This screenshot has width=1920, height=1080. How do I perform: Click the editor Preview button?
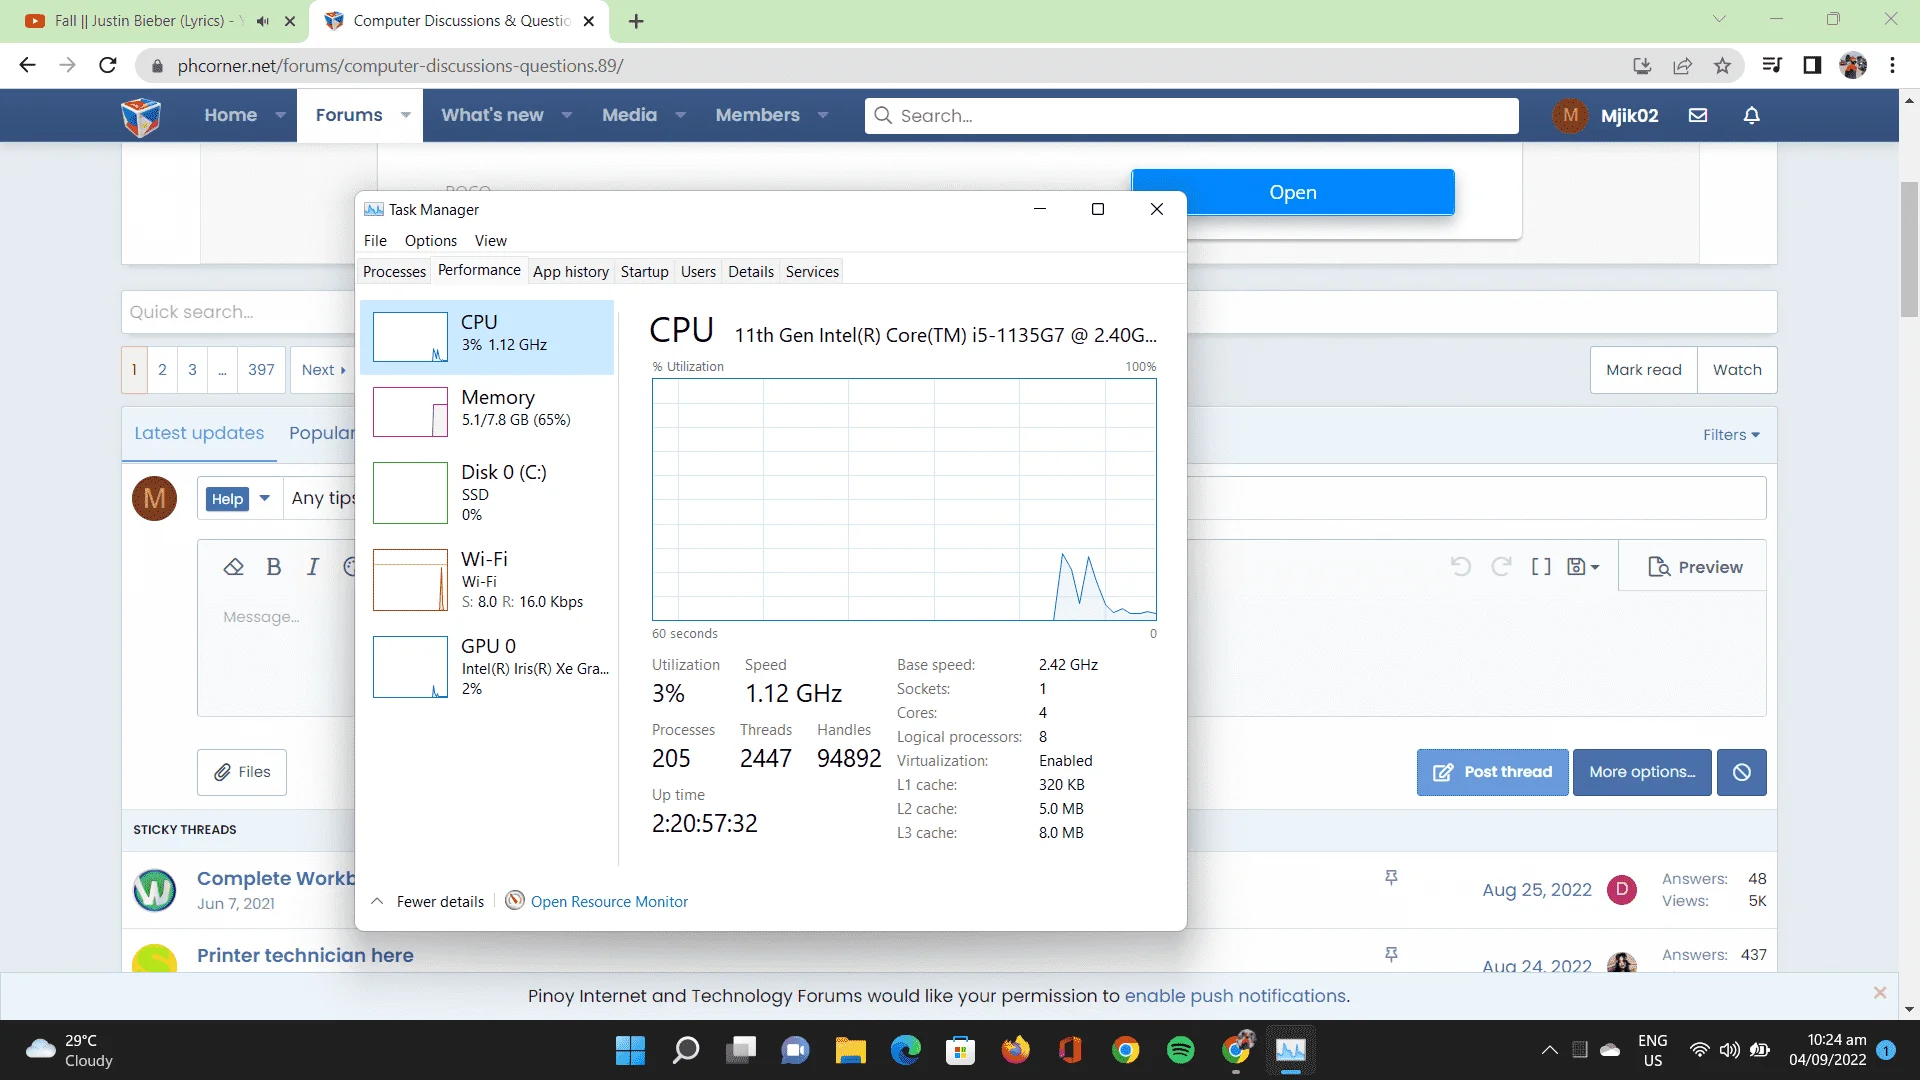click(1695, 567)
